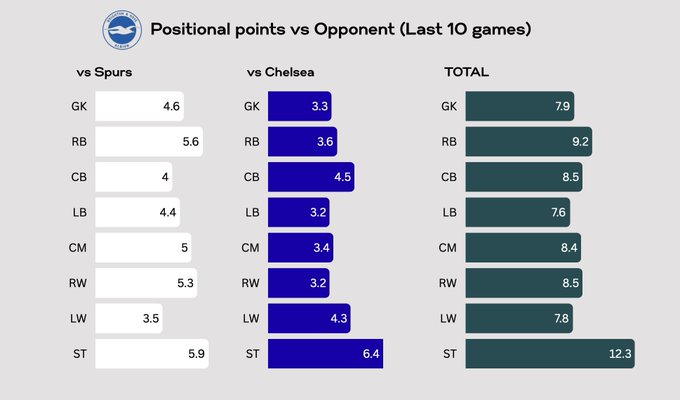Click the Spurs RB bar showing 5.6
The image size is (680, 400).
pyautogui.click(x=150, y=142)
